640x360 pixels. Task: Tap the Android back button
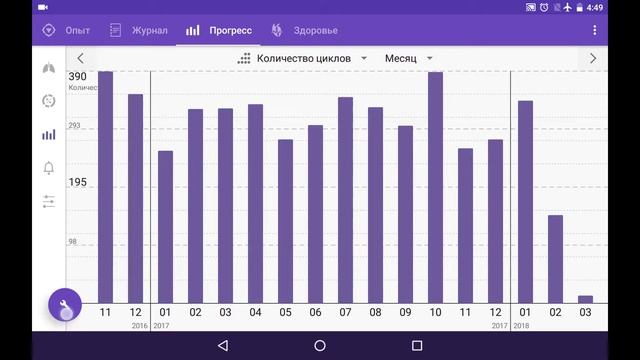[x=223, y=346]
